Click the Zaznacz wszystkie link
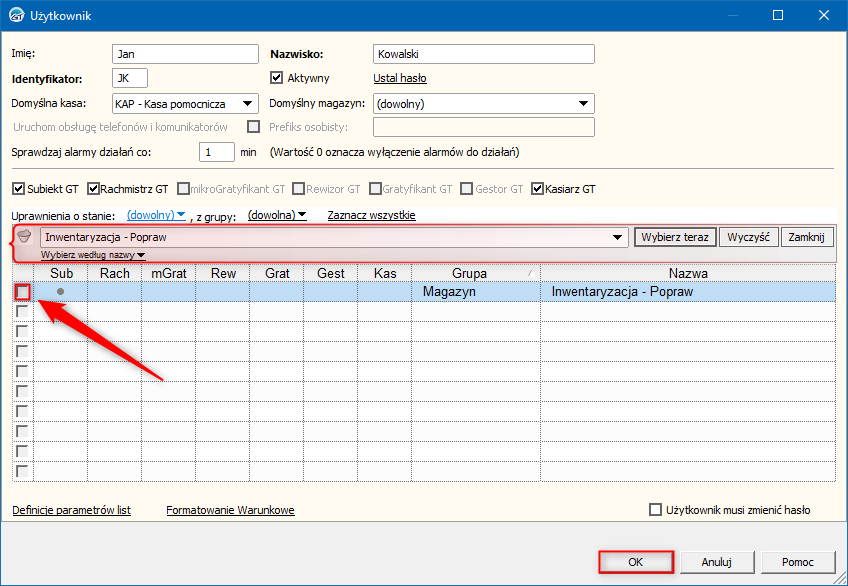This screenshot has height=586, width=848. (372, 215)
